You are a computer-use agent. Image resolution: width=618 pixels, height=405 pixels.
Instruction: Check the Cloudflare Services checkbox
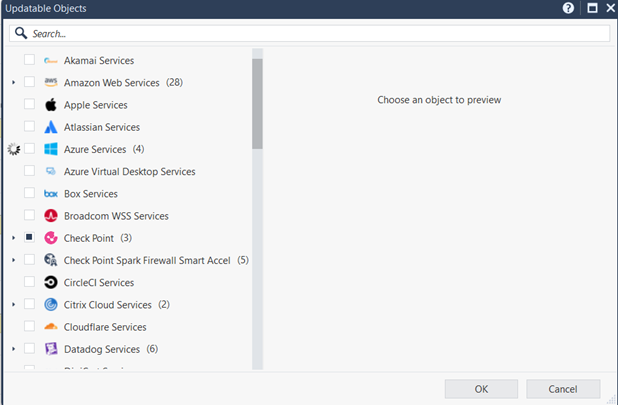coord(30,326)
